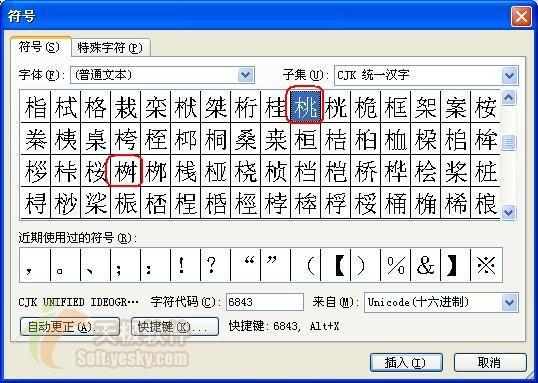Image resolution: width=538 pixels, height=383 pixels.
Task: Select the closing double quote symbol
Action: (x=276, y=265)
